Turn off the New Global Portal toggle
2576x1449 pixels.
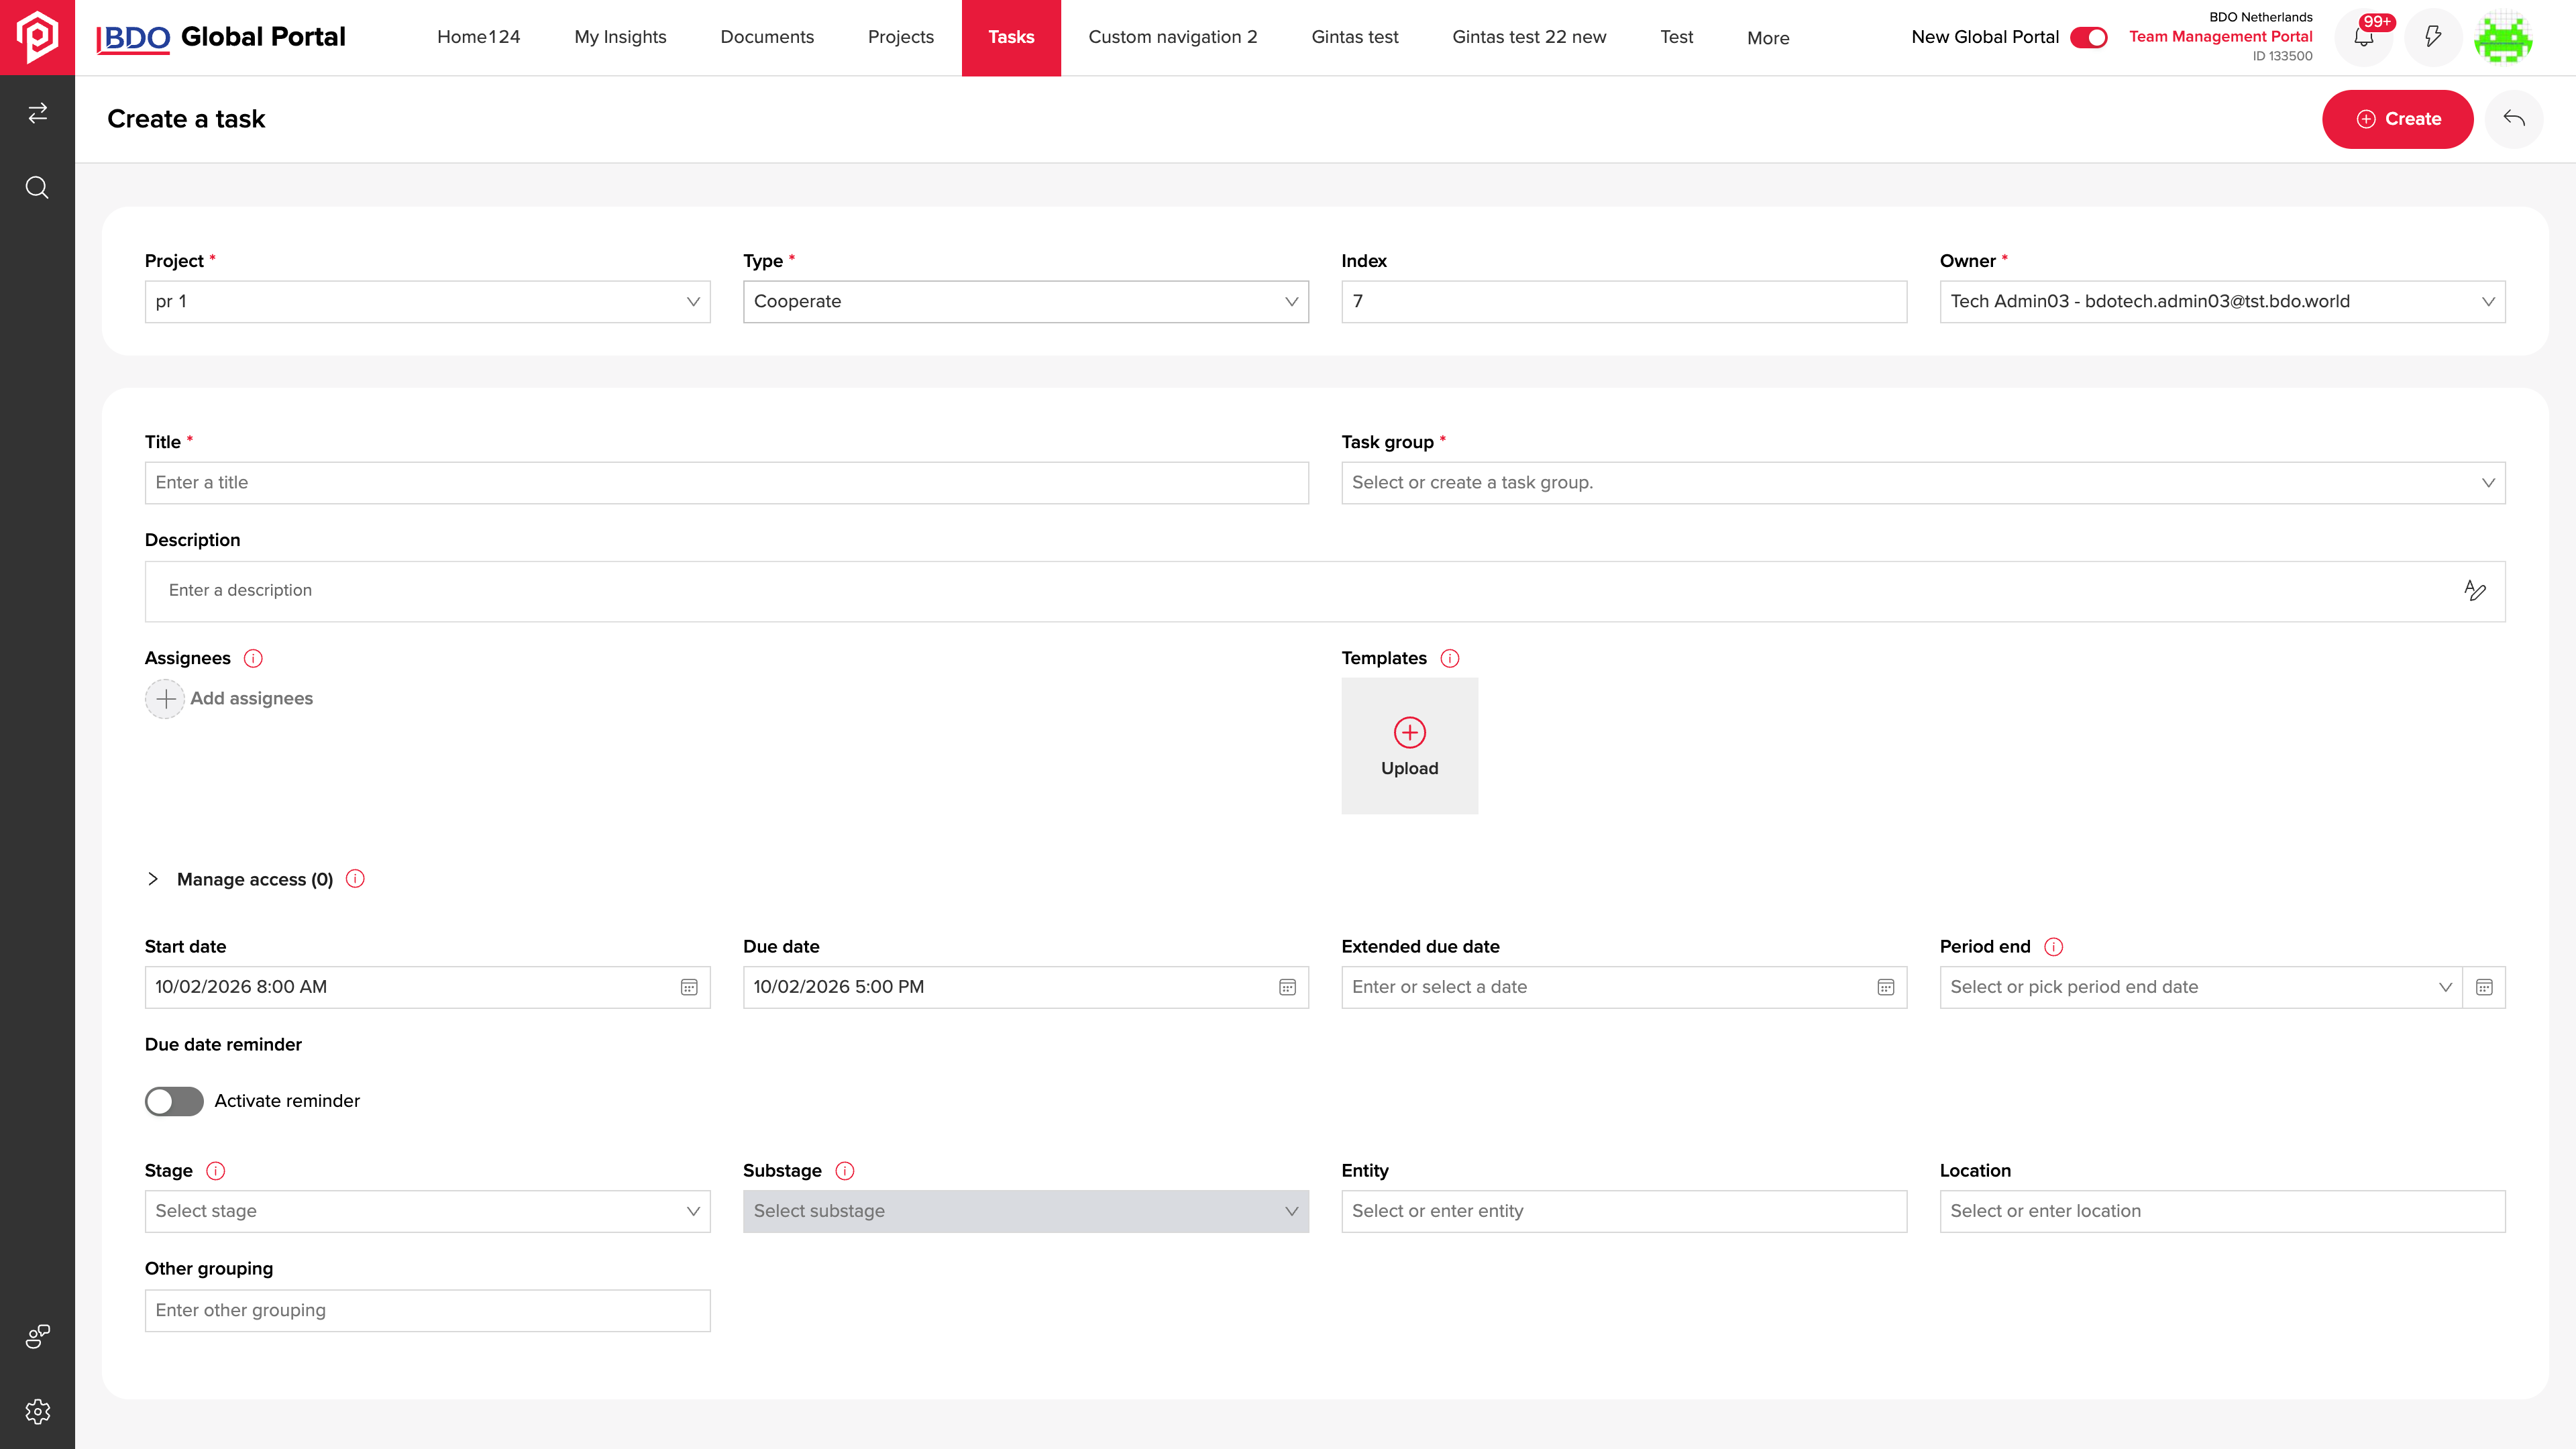2088,37
